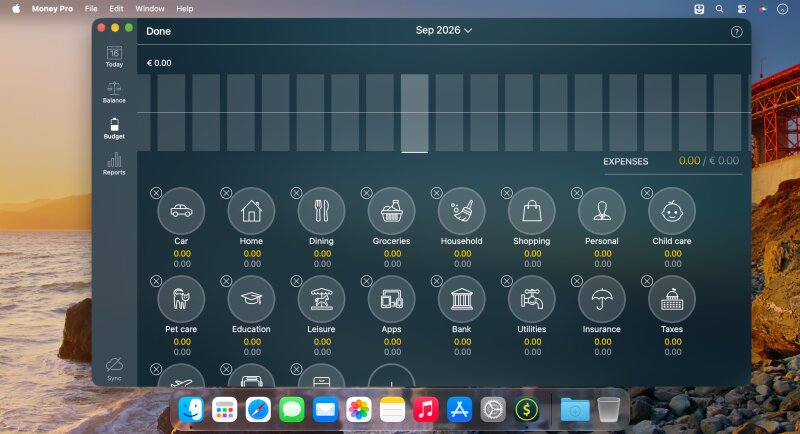Open the help question mark button
The height and width of the screenshot is (434, 800).
click(736, 32)
